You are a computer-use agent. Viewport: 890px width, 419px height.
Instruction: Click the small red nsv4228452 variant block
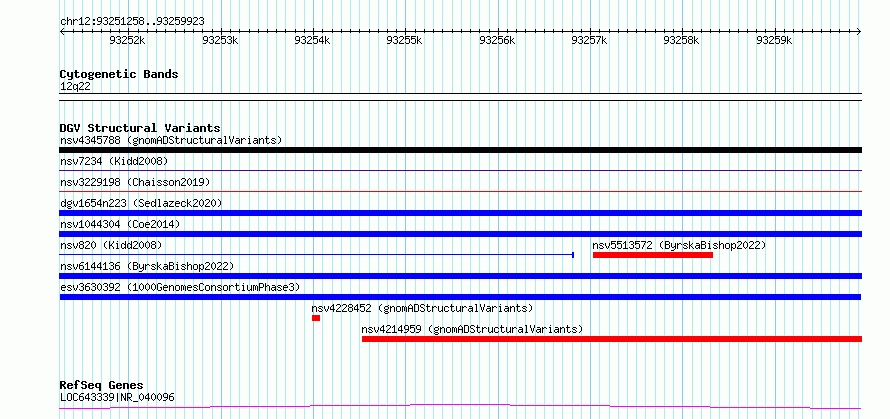(x=316, y=318)
